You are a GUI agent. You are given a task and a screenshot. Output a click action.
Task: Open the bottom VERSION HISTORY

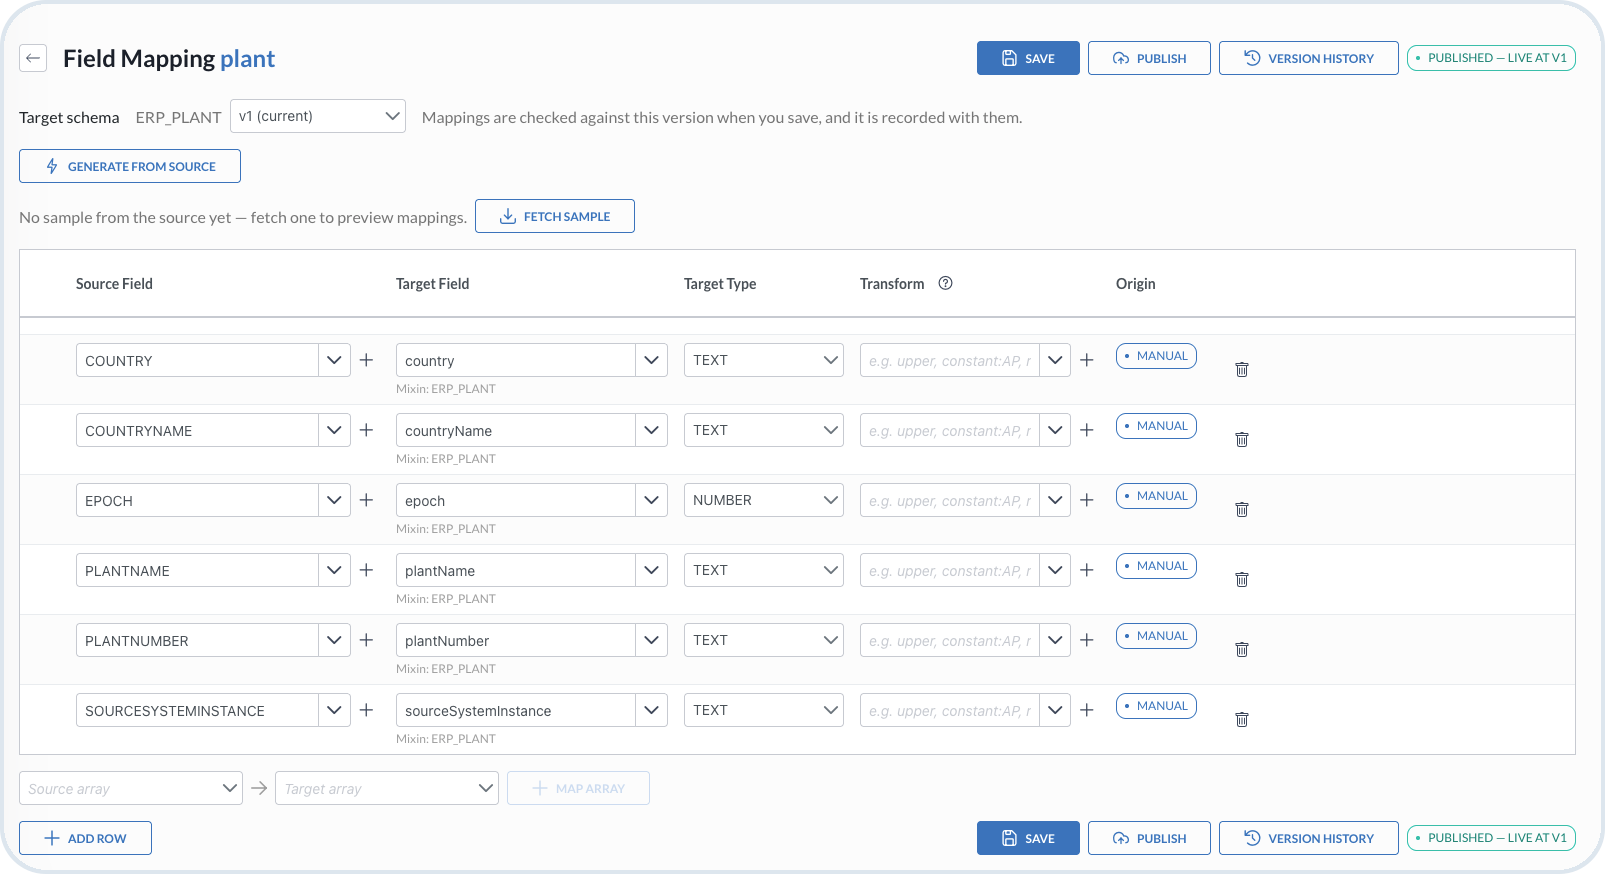click(x=1309, y=838)
